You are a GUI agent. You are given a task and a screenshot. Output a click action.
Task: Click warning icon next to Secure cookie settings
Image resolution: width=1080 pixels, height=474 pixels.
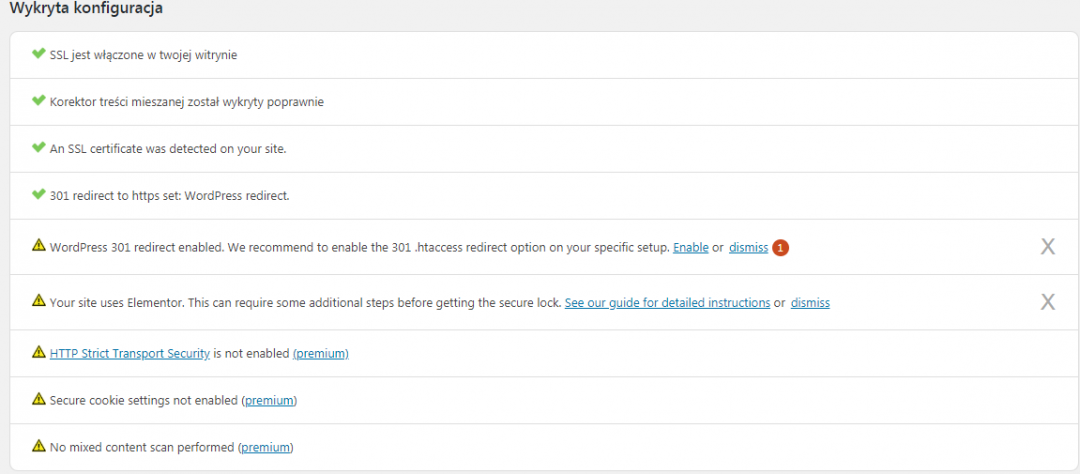click(39, 399)
